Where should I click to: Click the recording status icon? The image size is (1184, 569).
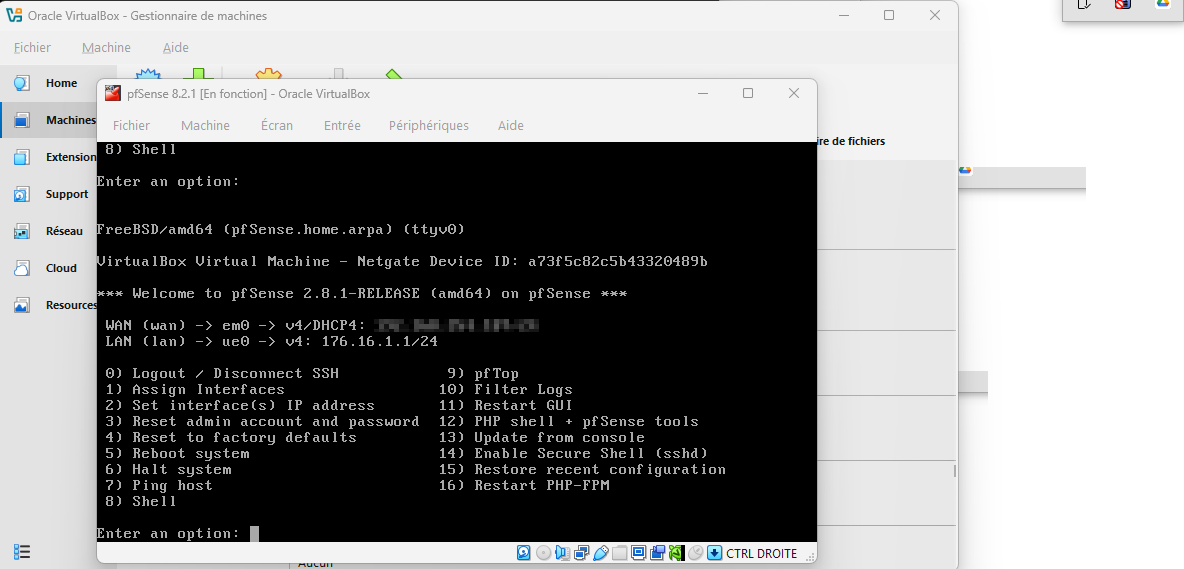coord(657,553)
